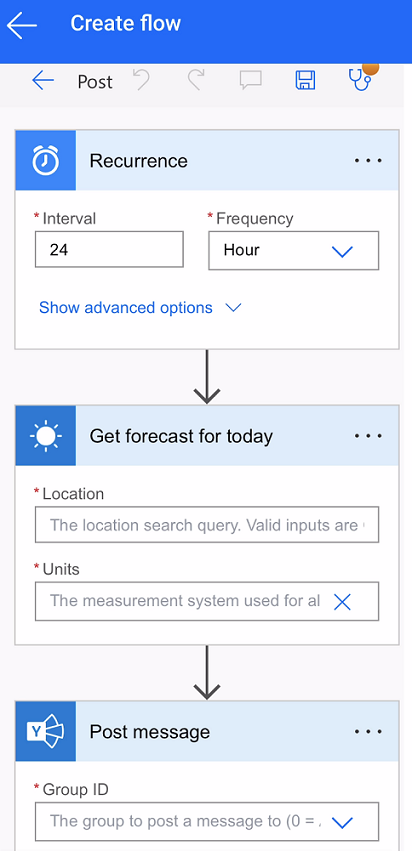This screenshot has width=412, height=851.
Task: Open the Frequency dropdown showing Hour
Action: [294, 251]
